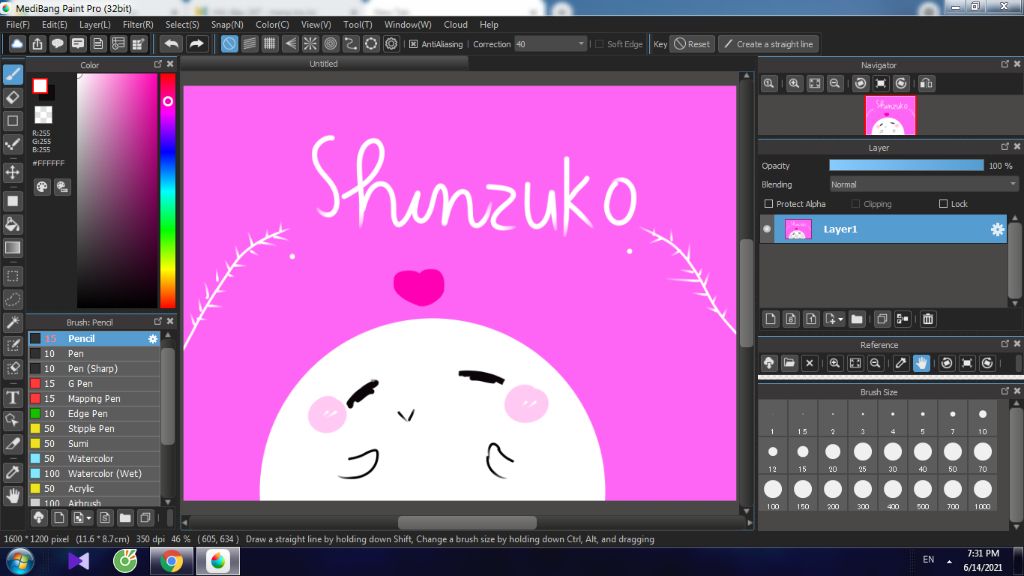Show hidden system tray icons
Viewport: 1024px width, 576px height.
pos(949,561)
